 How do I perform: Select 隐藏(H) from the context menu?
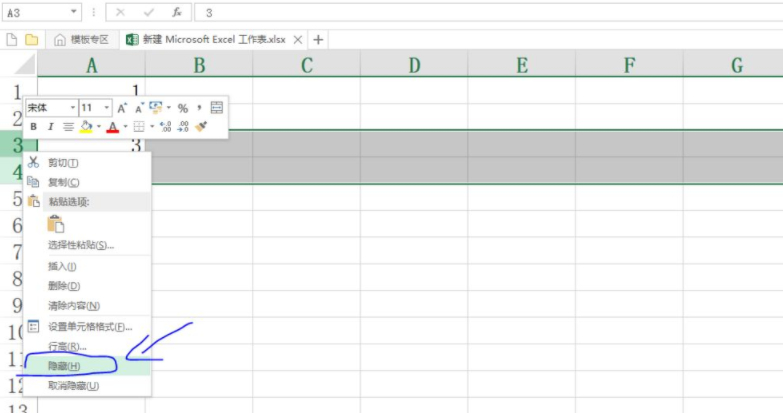[65, 366]
